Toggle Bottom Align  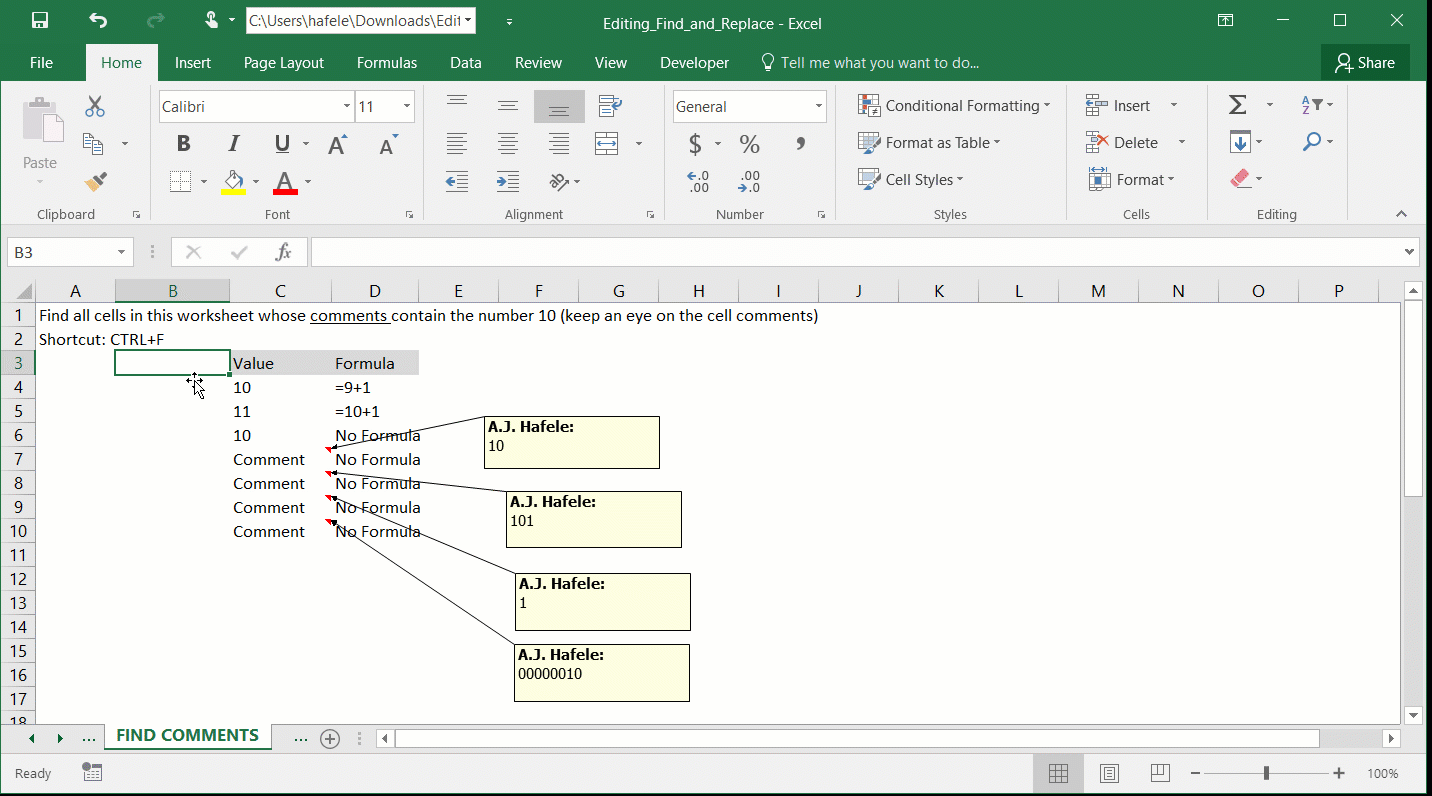pyautogui.click(x=559, y=107)
